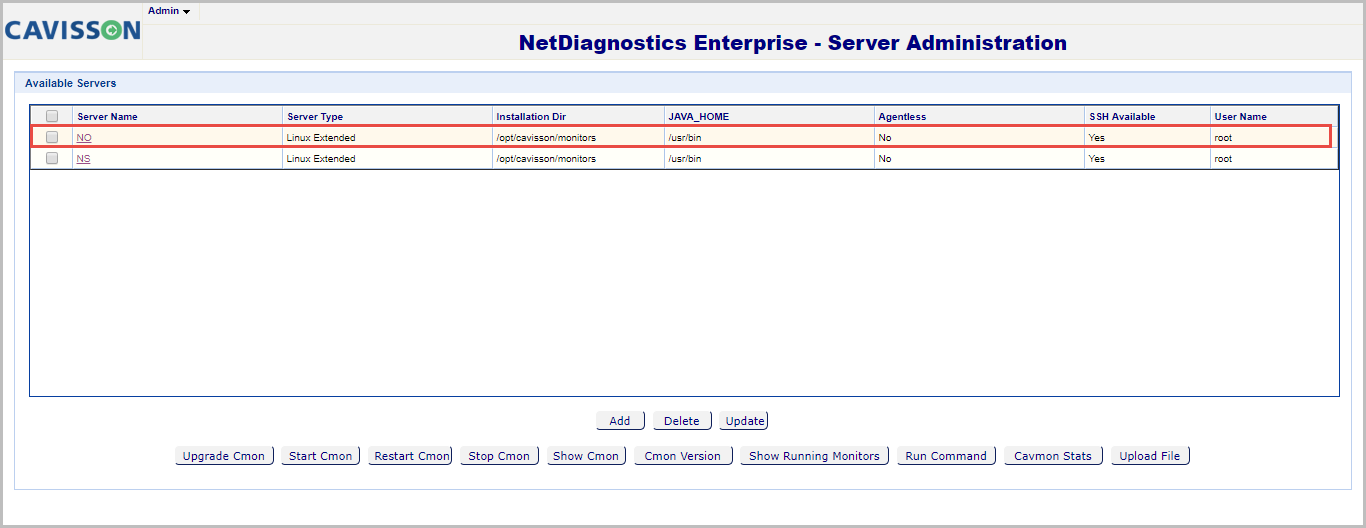Click the Update button

coord(744,421)
